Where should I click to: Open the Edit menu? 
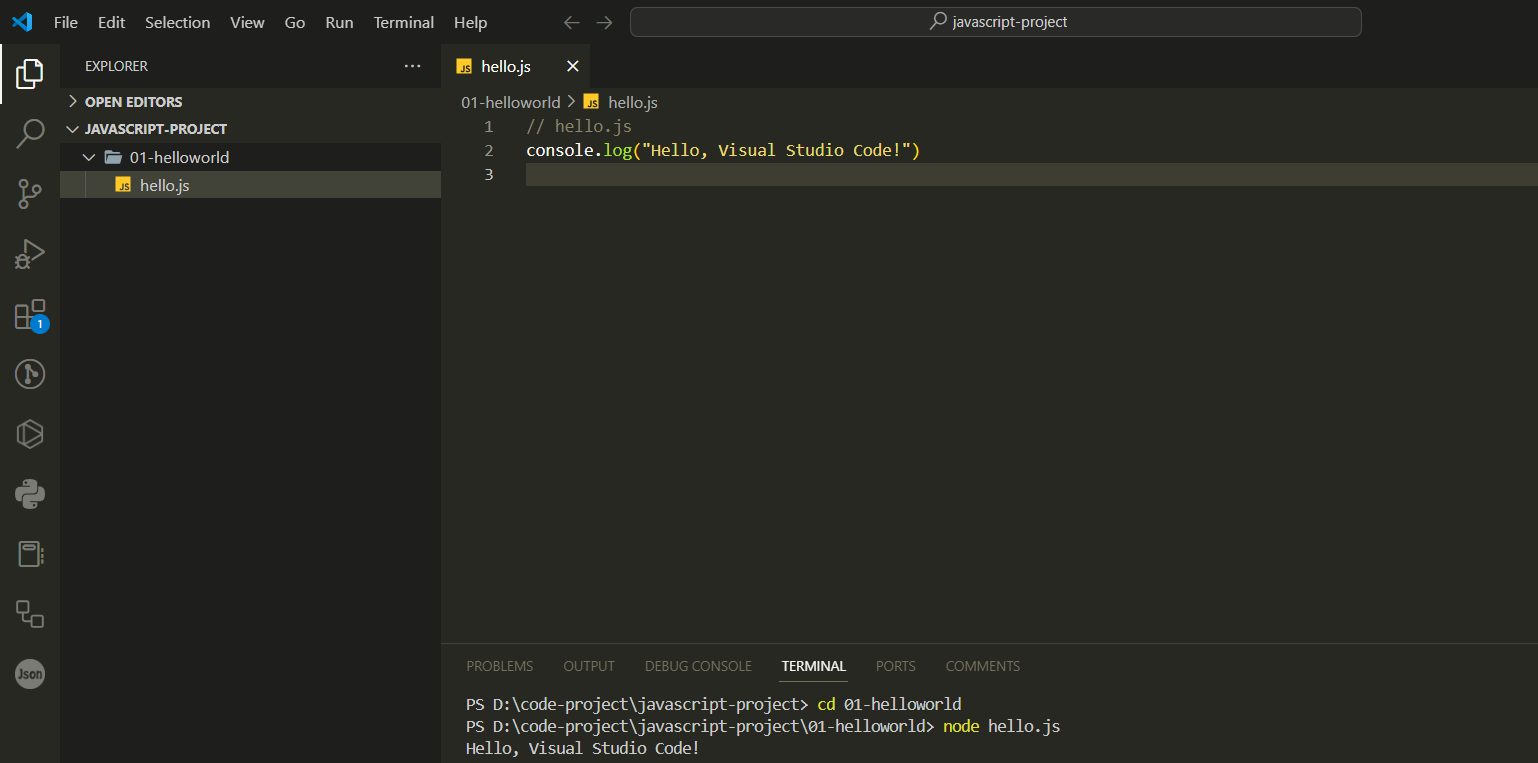click(x=111, y=22)
